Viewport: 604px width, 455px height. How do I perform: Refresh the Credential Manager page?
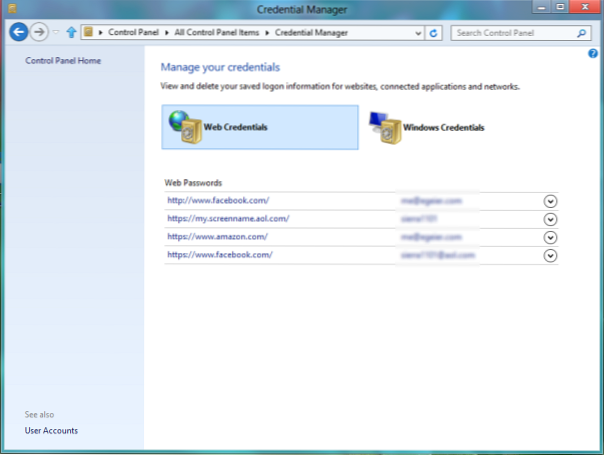(433, 33)
